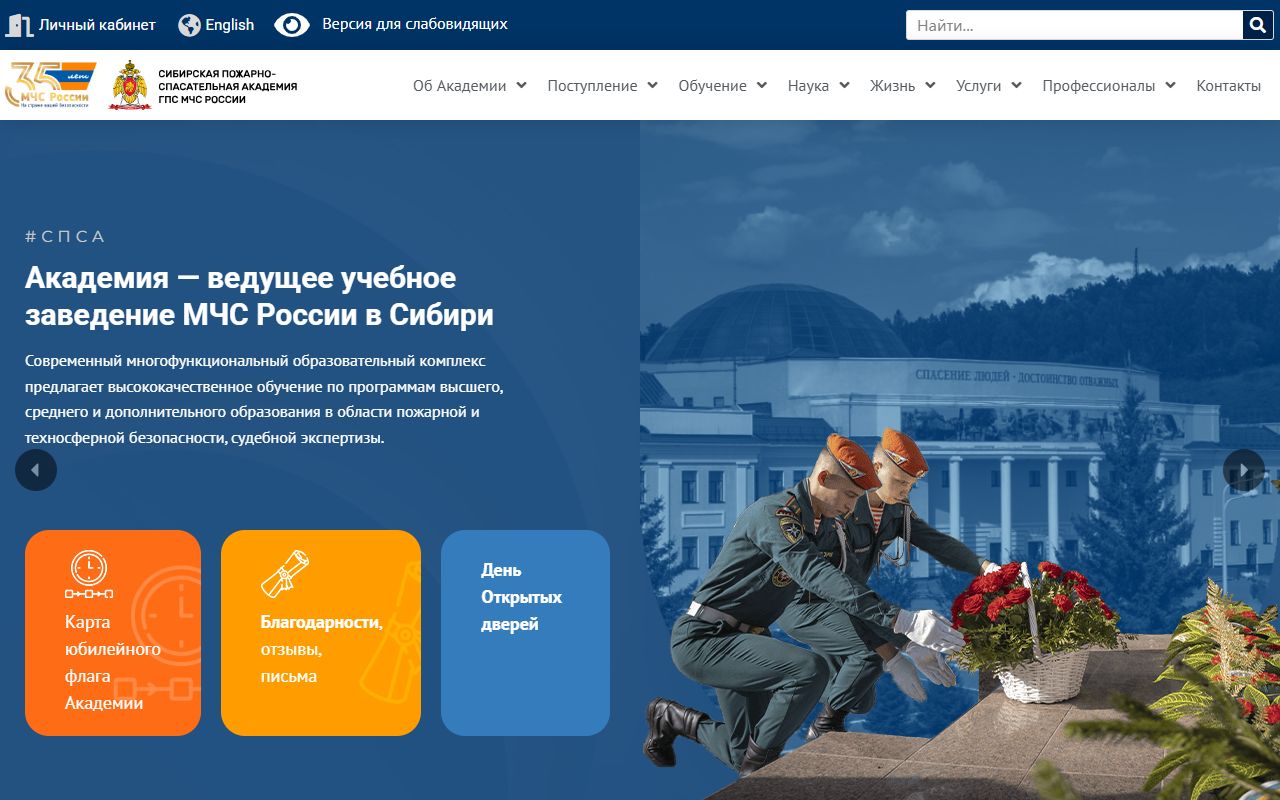Screen dimensions: 1280x800
Task: Expand the Обучение menu chevron
Action: tap(761, 86)
